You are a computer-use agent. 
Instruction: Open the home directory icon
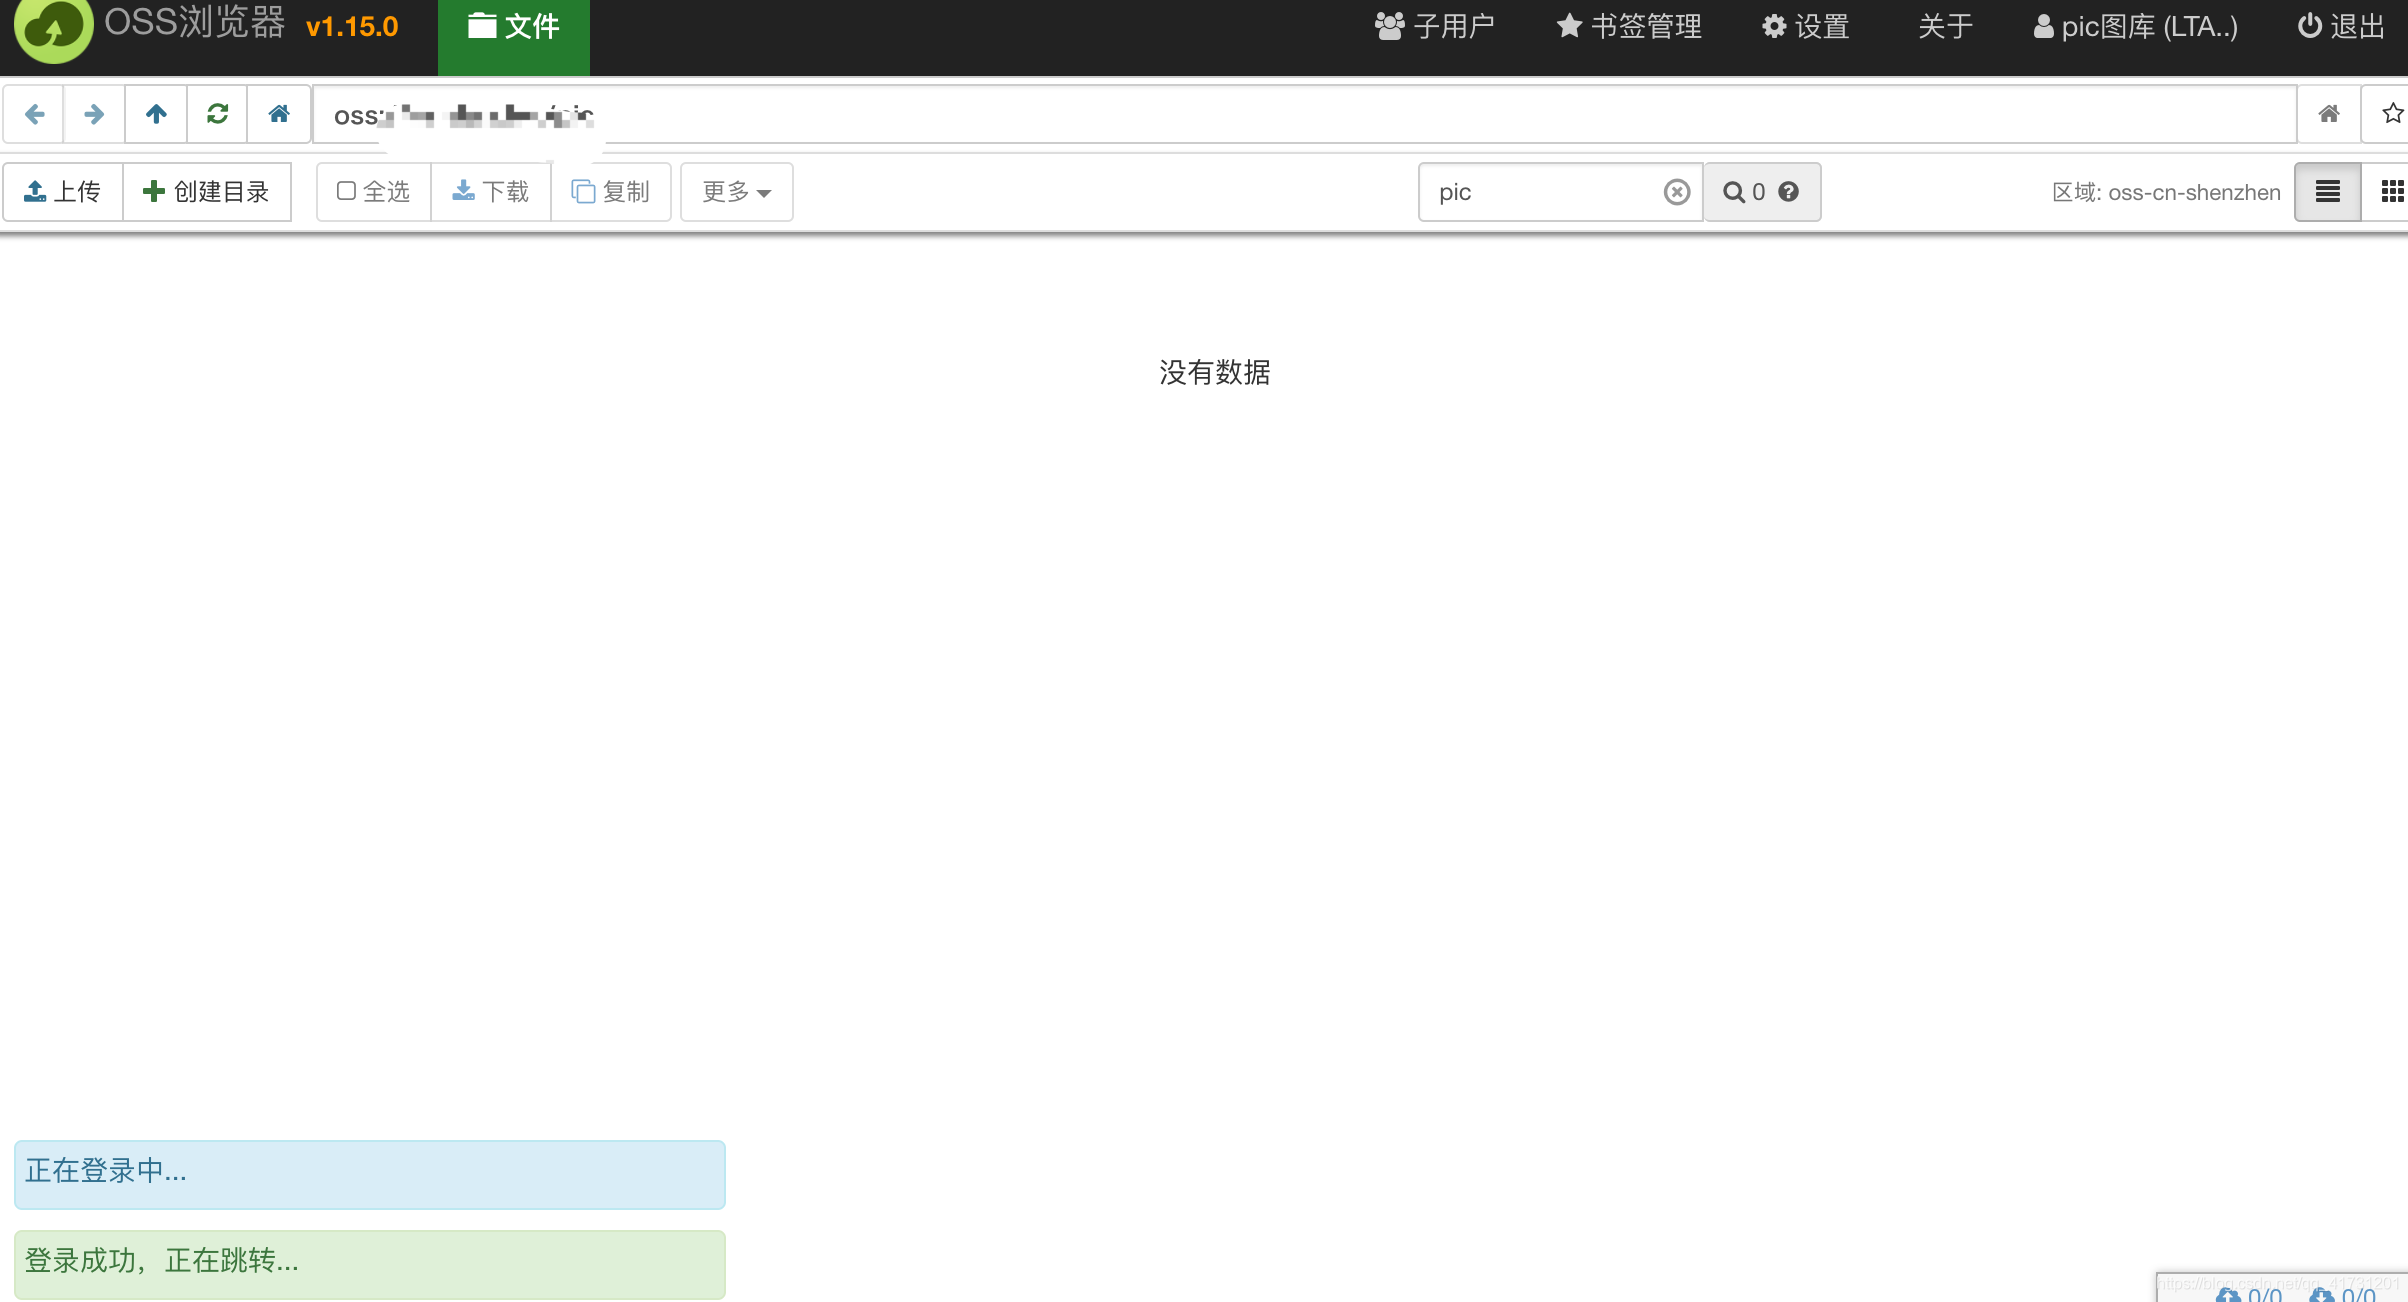279,113
